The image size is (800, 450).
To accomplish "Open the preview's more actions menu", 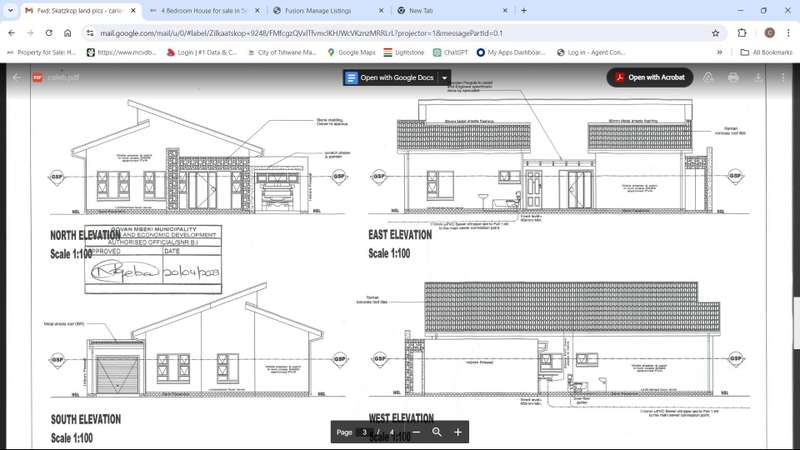I will [783, 77].
